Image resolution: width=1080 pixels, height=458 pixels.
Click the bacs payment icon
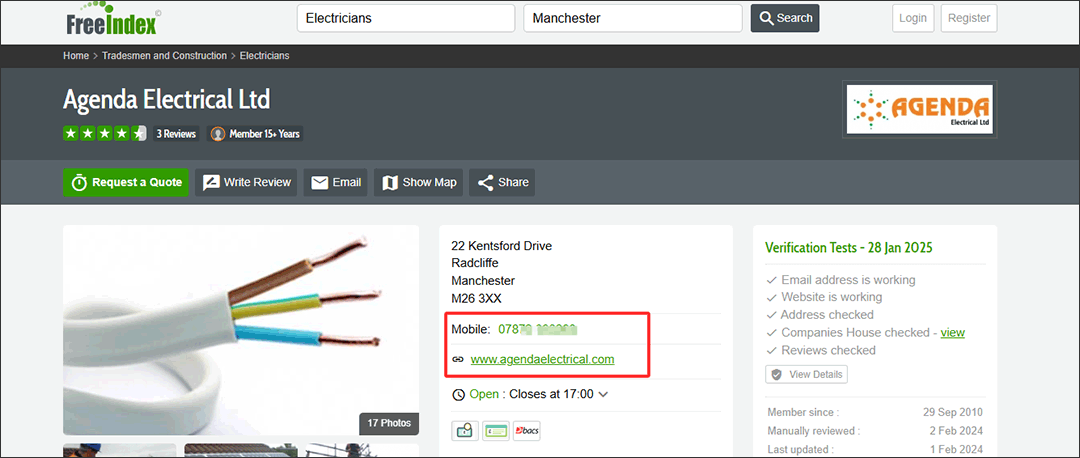click(527, 431)
